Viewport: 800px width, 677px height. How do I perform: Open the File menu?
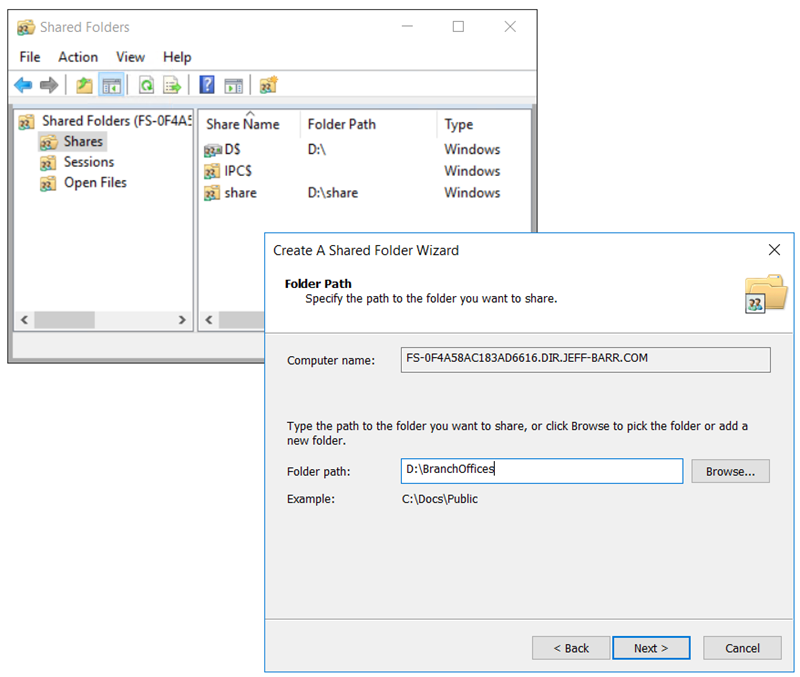[x=30, y=57]
